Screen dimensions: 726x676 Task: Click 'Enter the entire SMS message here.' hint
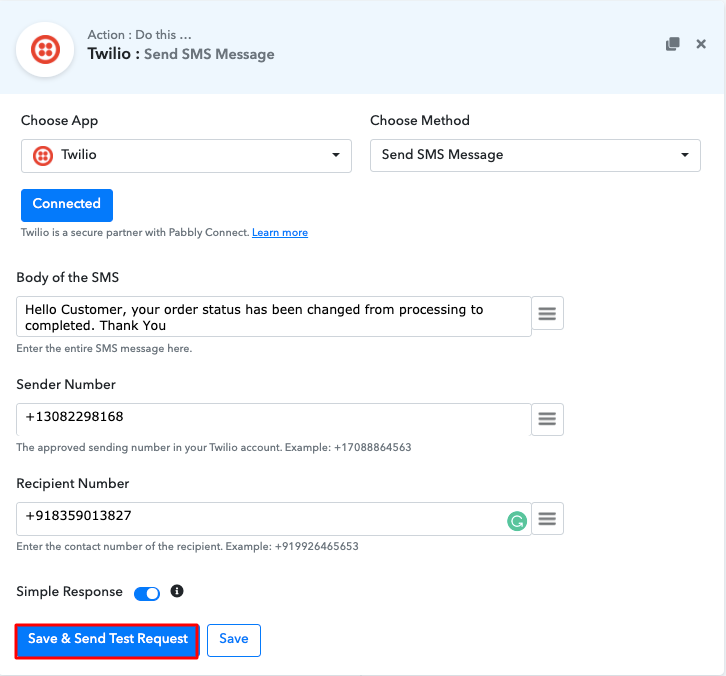point(104,348)
